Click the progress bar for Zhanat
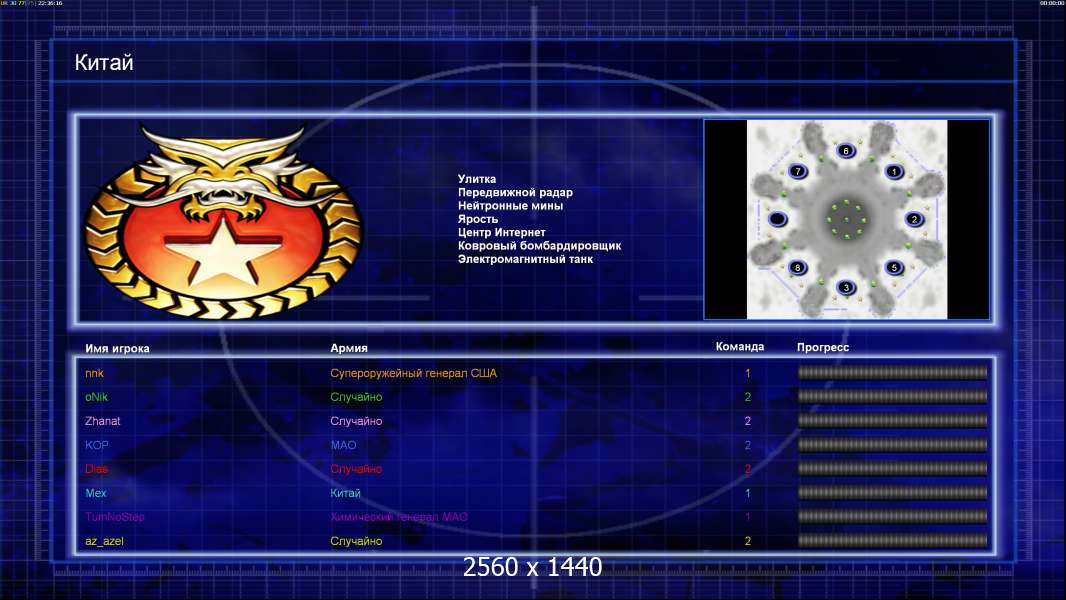Screen dimensions: 1066x600 [x=893, y=421]
